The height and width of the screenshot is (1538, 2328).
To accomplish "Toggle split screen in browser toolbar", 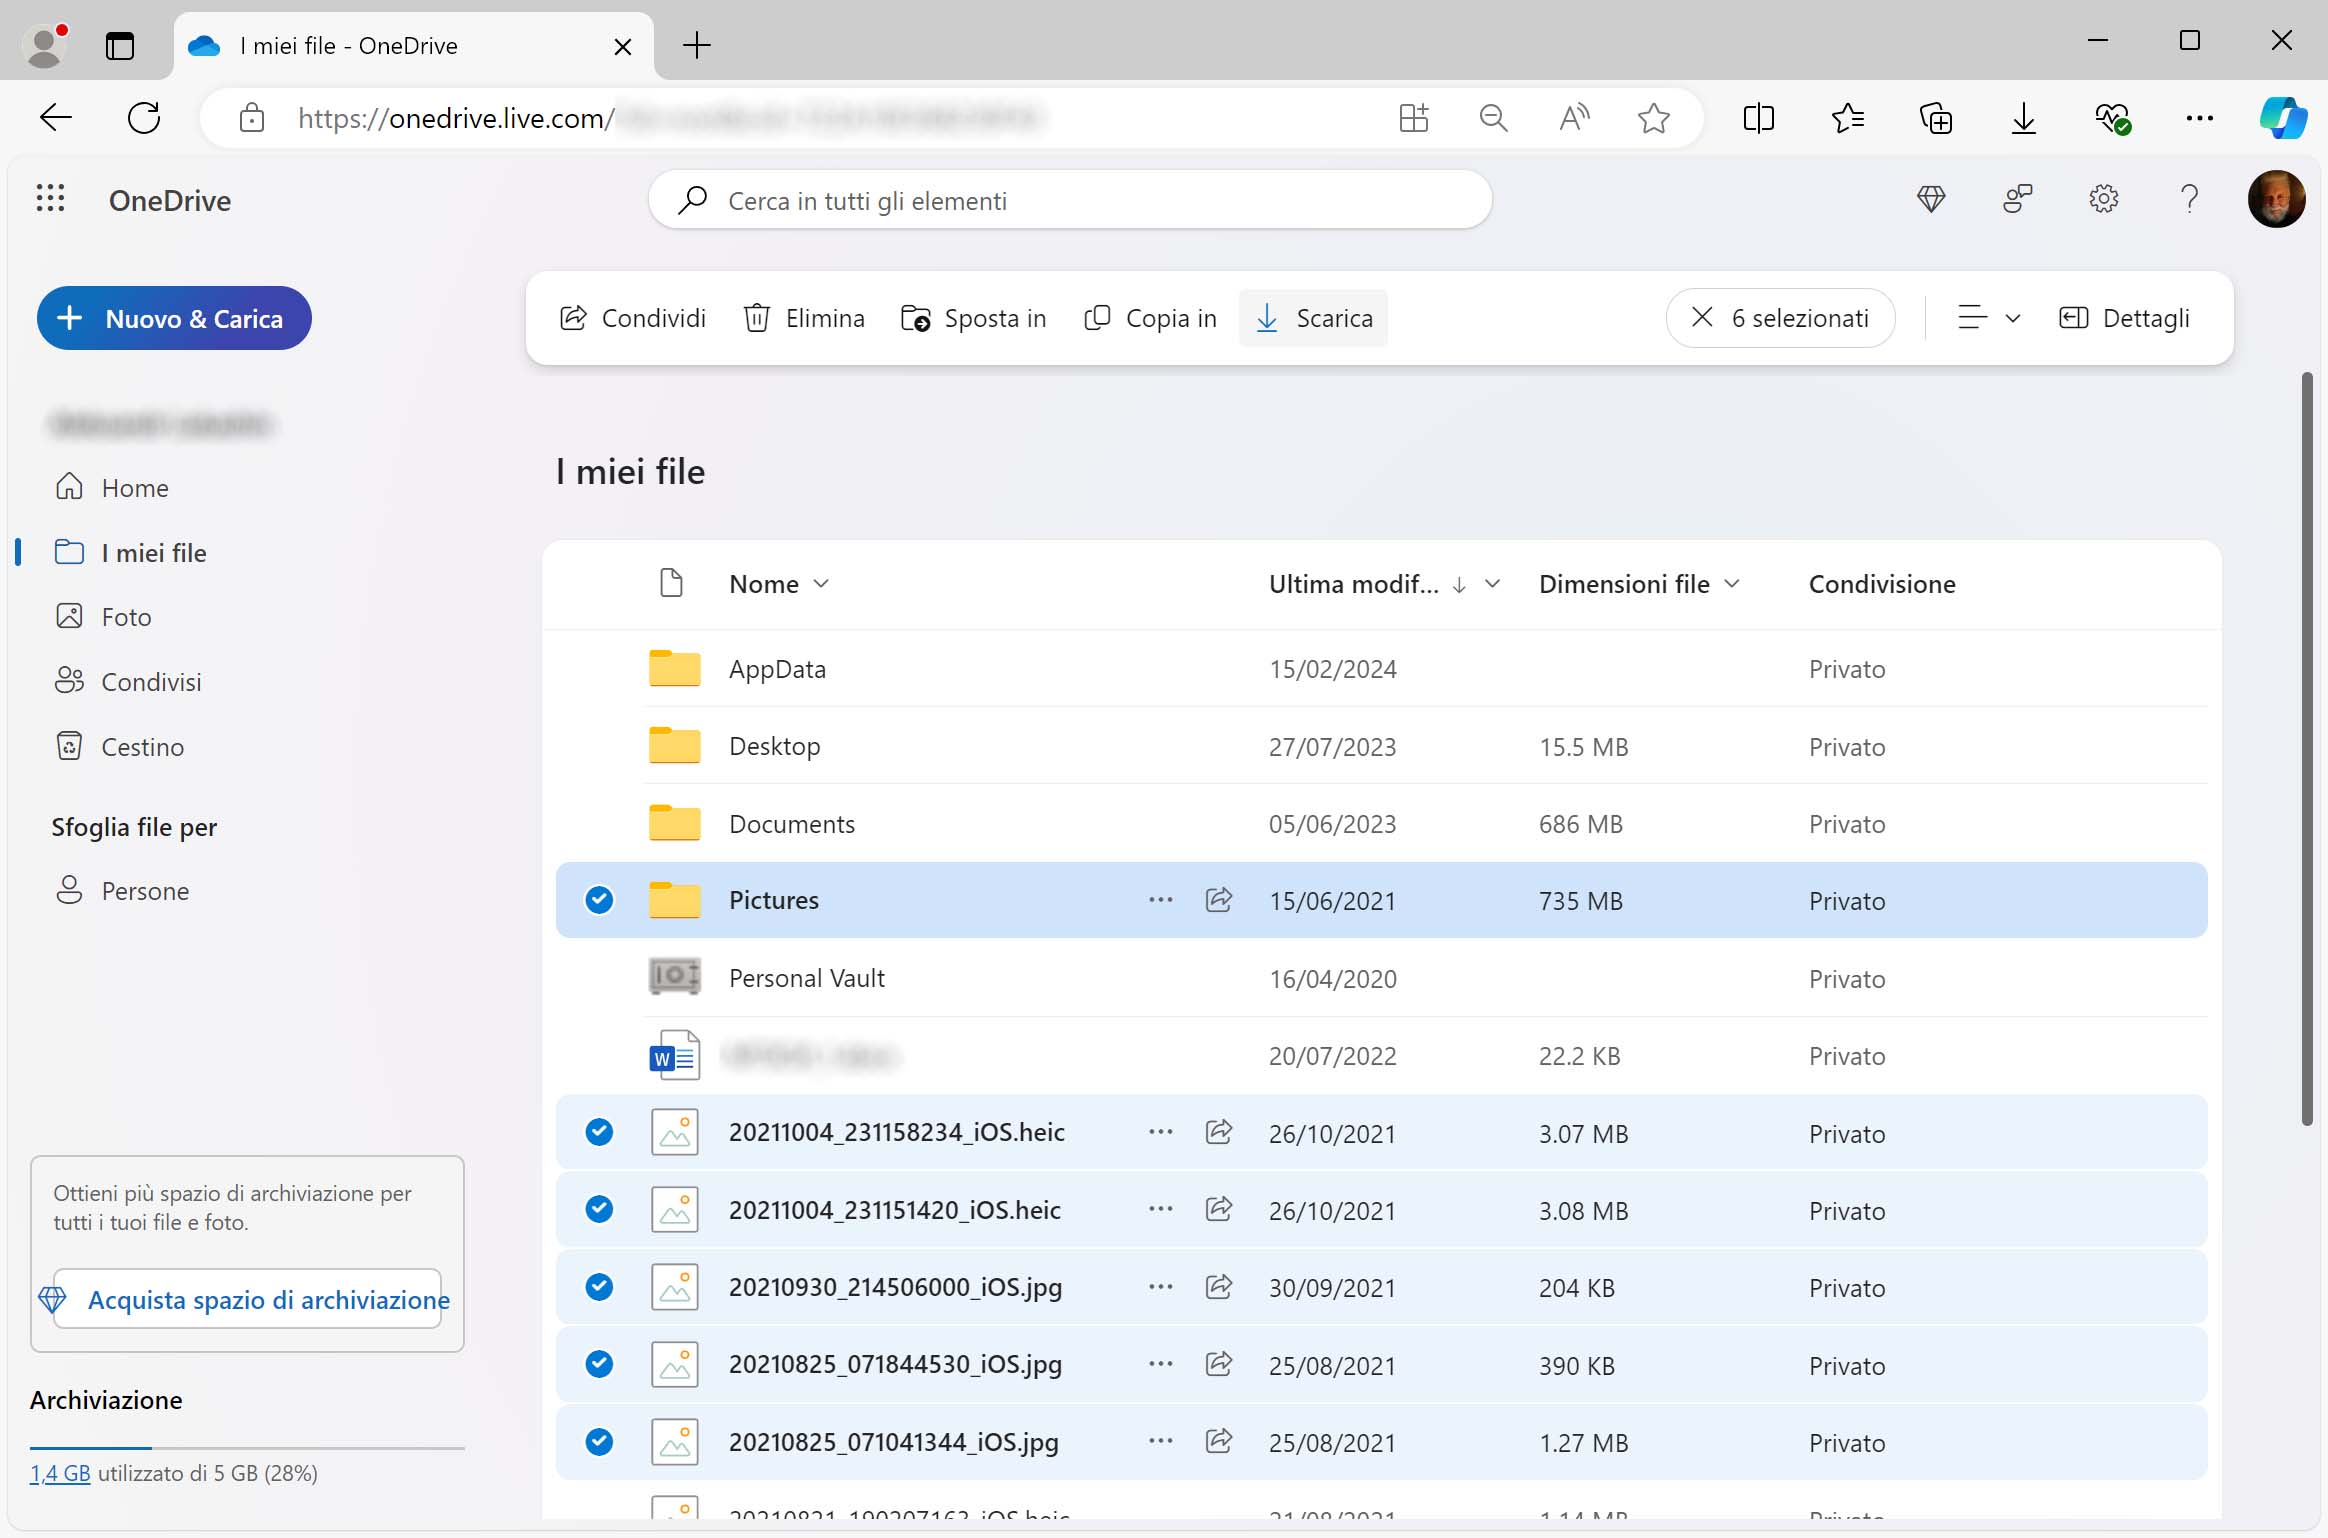I will click(1758, 118).
